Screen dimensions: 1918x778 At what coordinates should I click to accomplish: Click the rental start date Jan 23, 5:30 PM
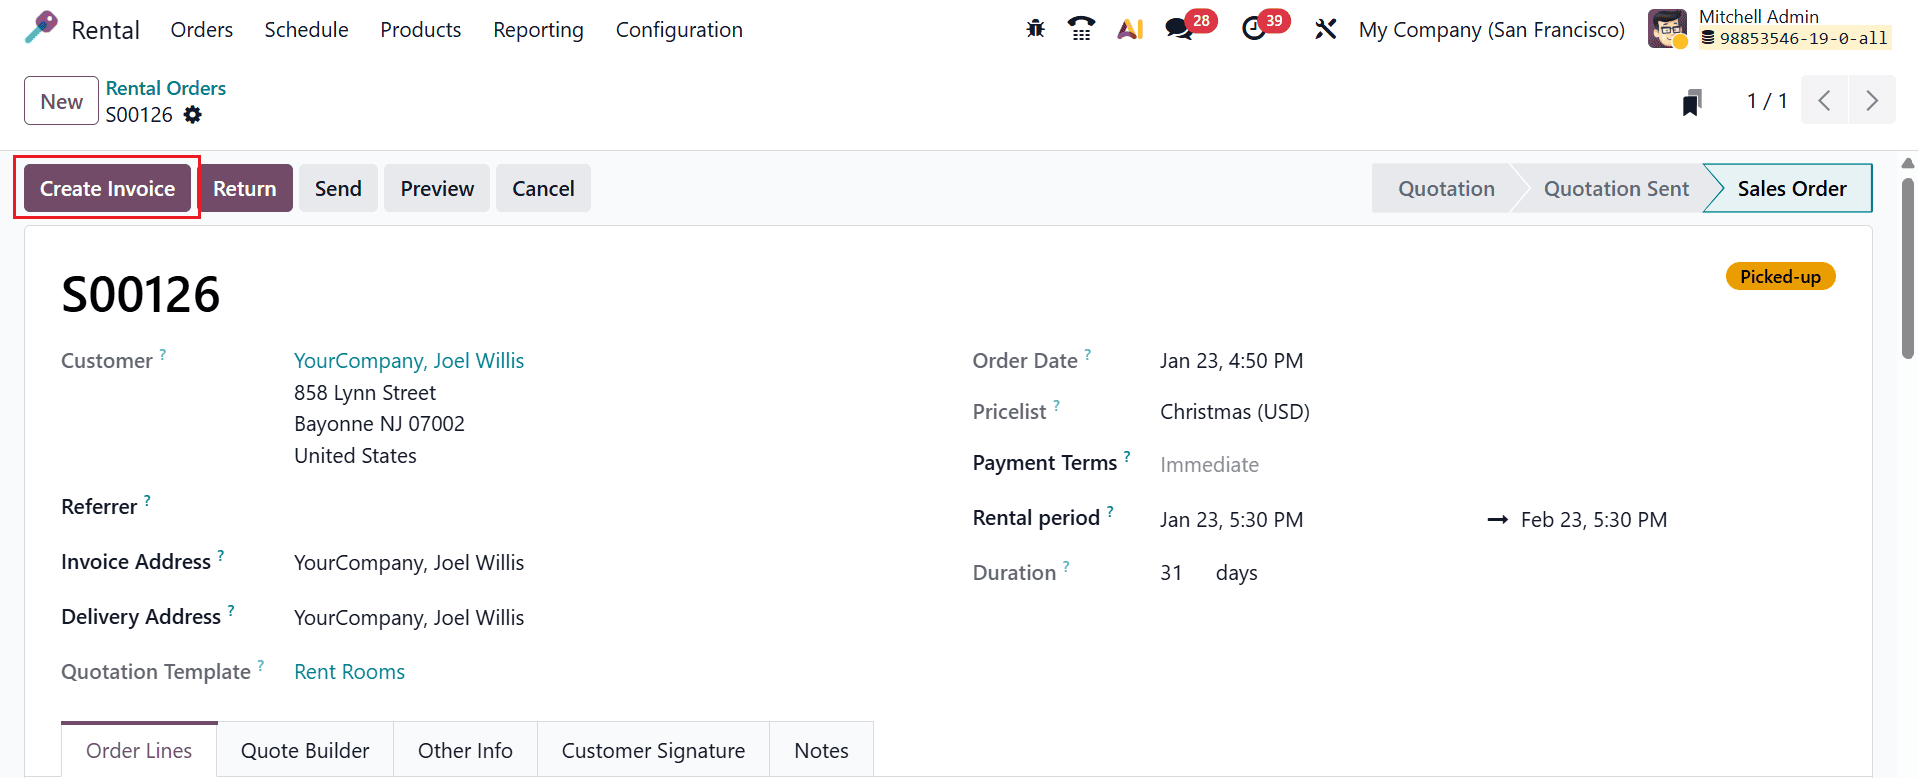point(1231,520)
